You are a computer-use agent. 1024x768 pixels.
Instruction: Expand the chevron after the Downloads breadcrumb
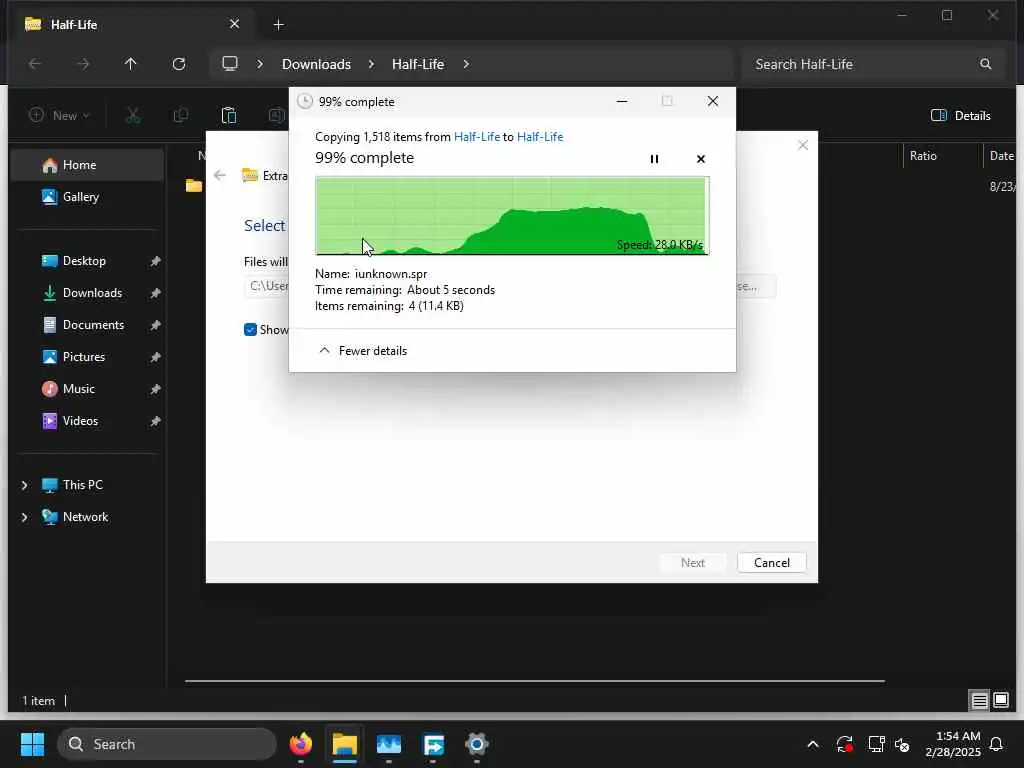[371, 64]
